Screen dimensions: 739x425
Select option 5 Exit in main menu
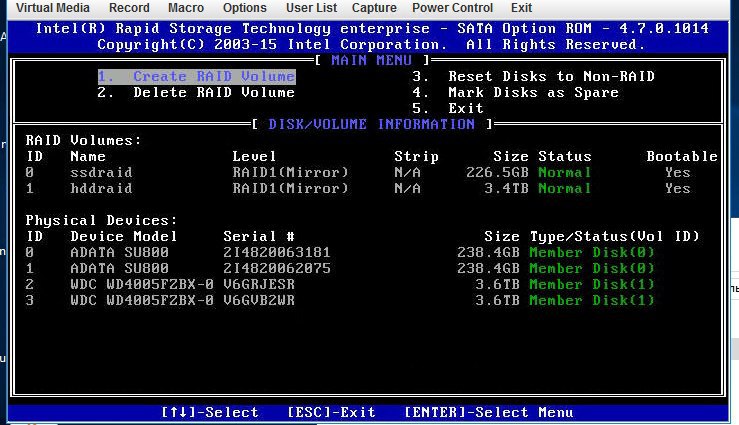448,108
